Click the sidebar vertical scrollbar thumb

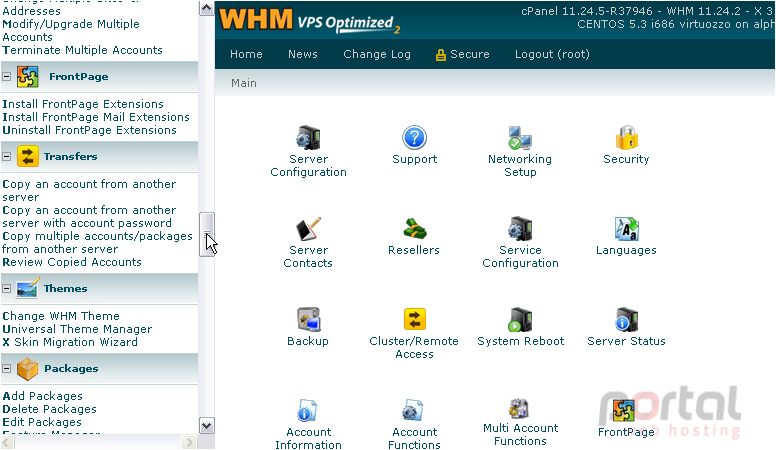tap(206, 235)
